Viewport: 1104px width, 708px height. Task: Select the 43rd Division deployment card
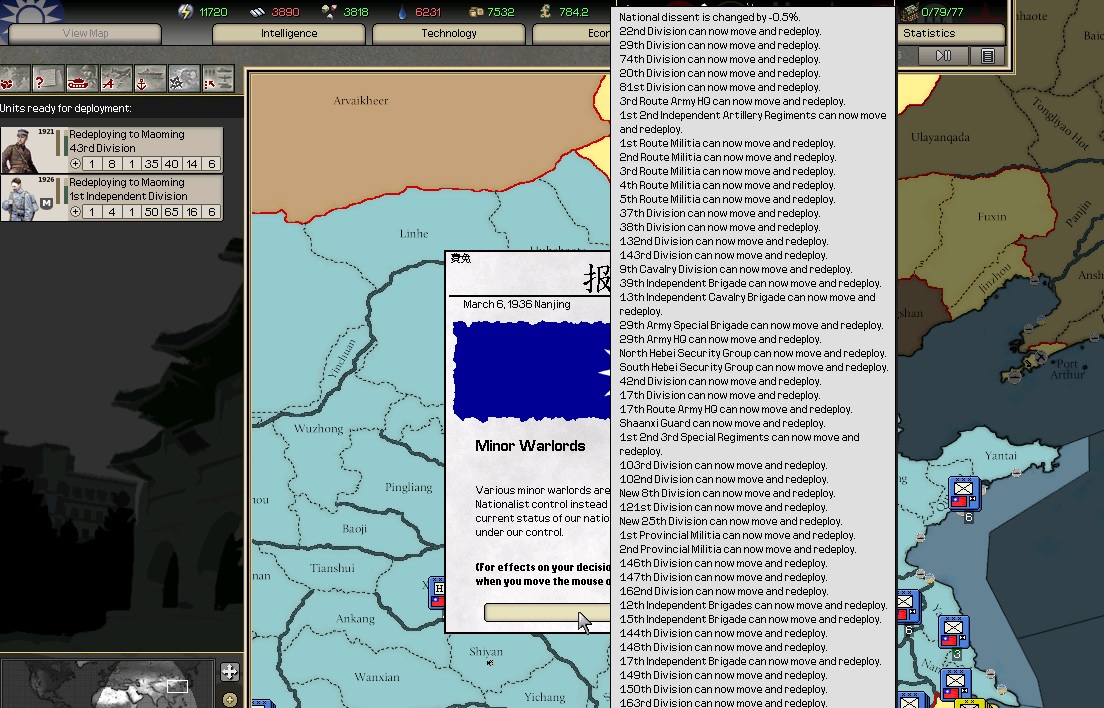click(x=112, y=150)
